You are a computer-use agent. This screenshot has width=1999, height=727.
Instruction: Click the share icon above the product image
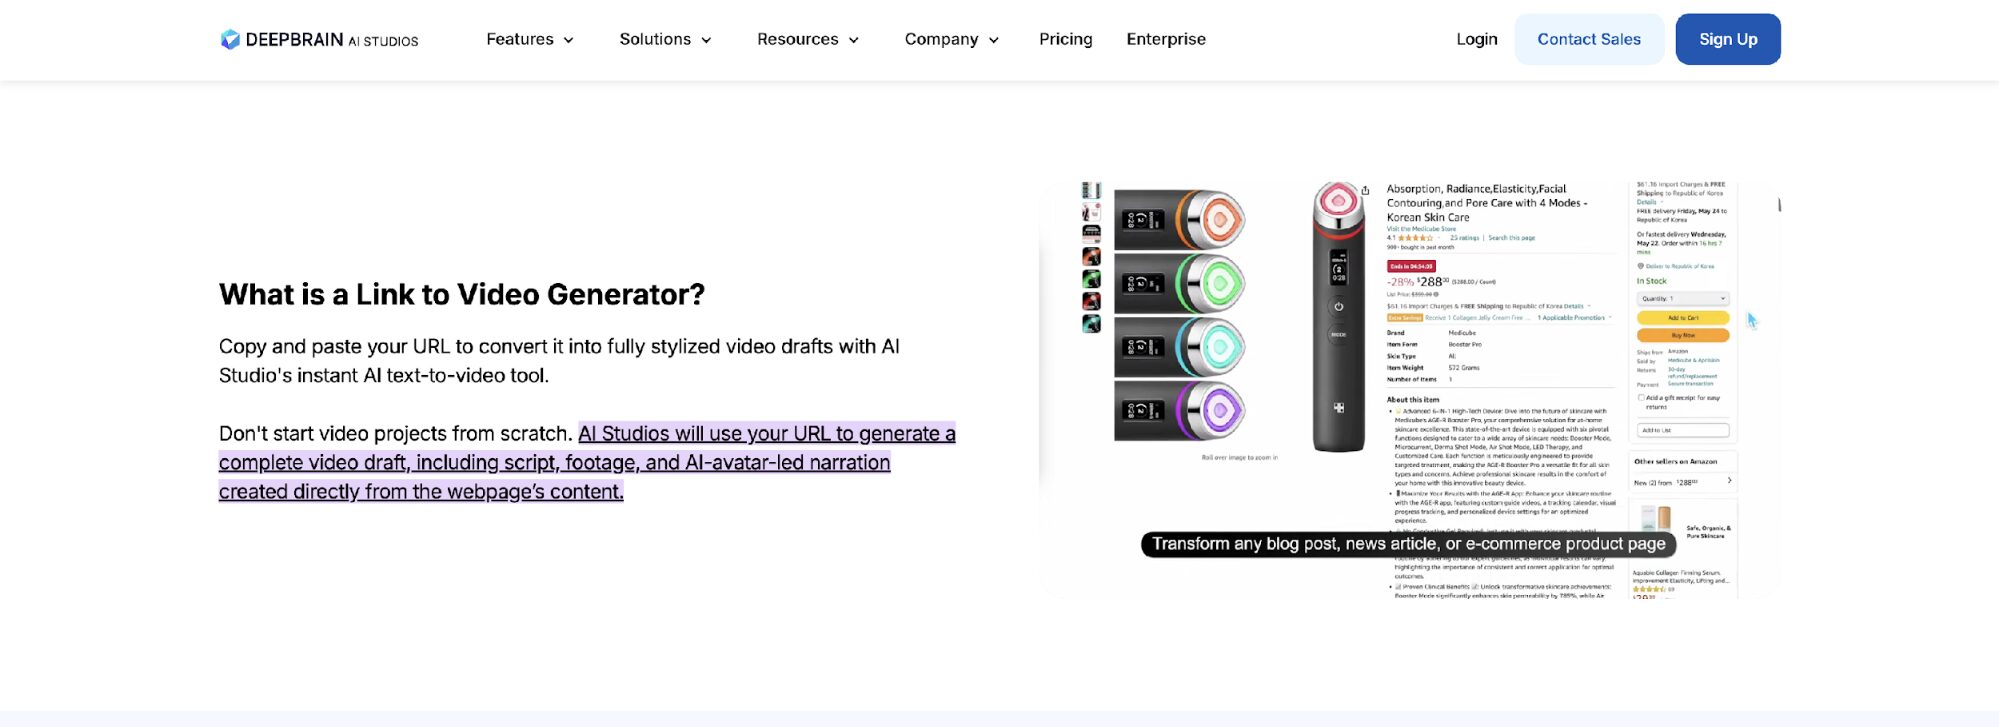pos(1365,190)
